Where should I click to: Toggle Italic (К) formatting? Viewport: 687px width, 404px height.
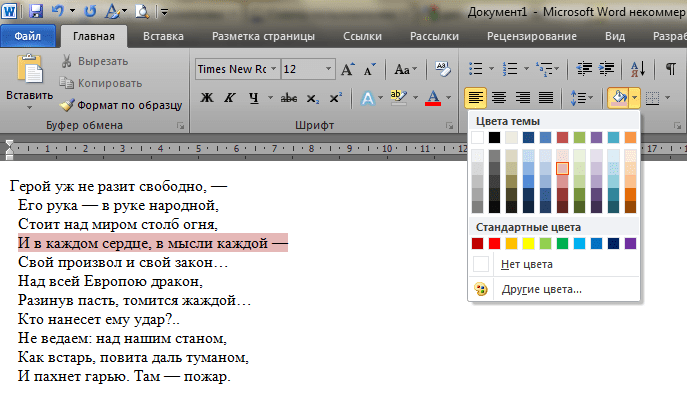coord(230,98)
